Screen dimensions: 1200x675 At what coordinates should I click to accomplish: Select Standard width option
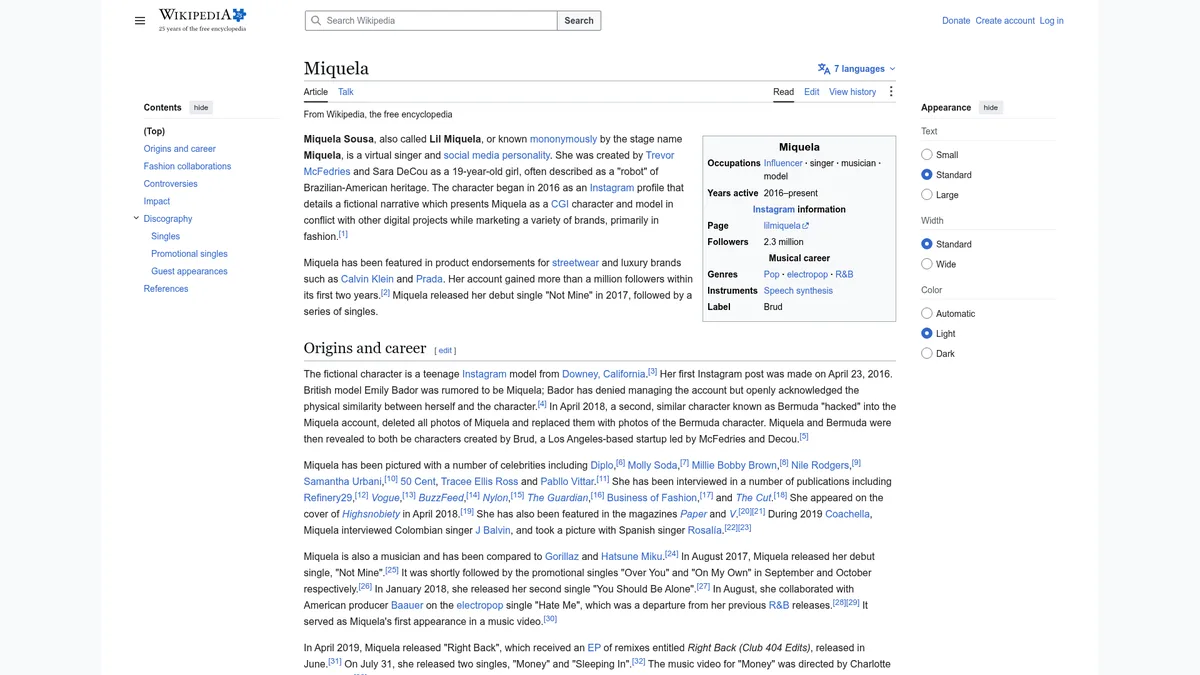927,244
